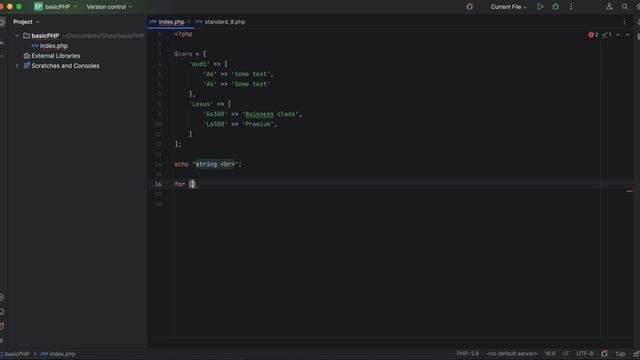Click the 16:6 caret position in status bar
Screen dimensions: 640x360
click(550, 354)
